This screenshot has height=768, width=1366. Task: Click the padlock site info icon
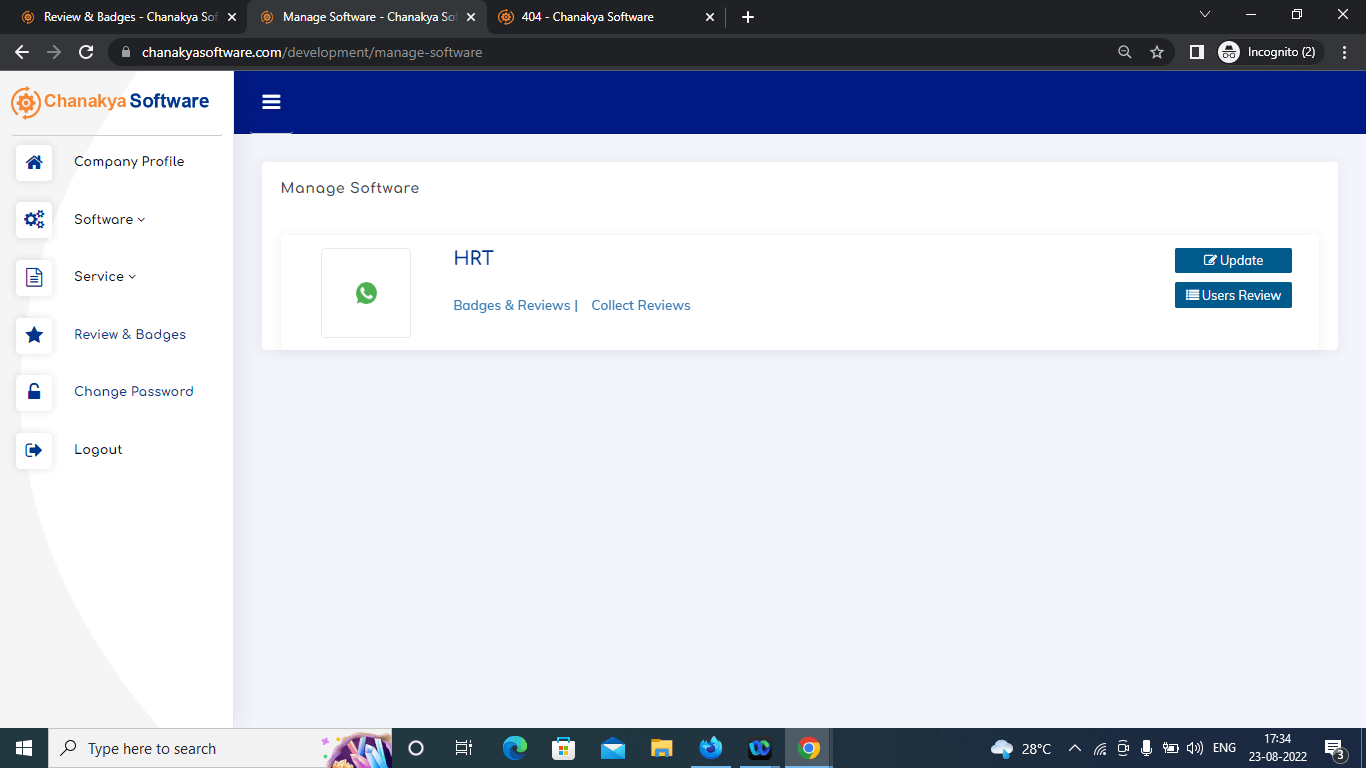(125, 52)
